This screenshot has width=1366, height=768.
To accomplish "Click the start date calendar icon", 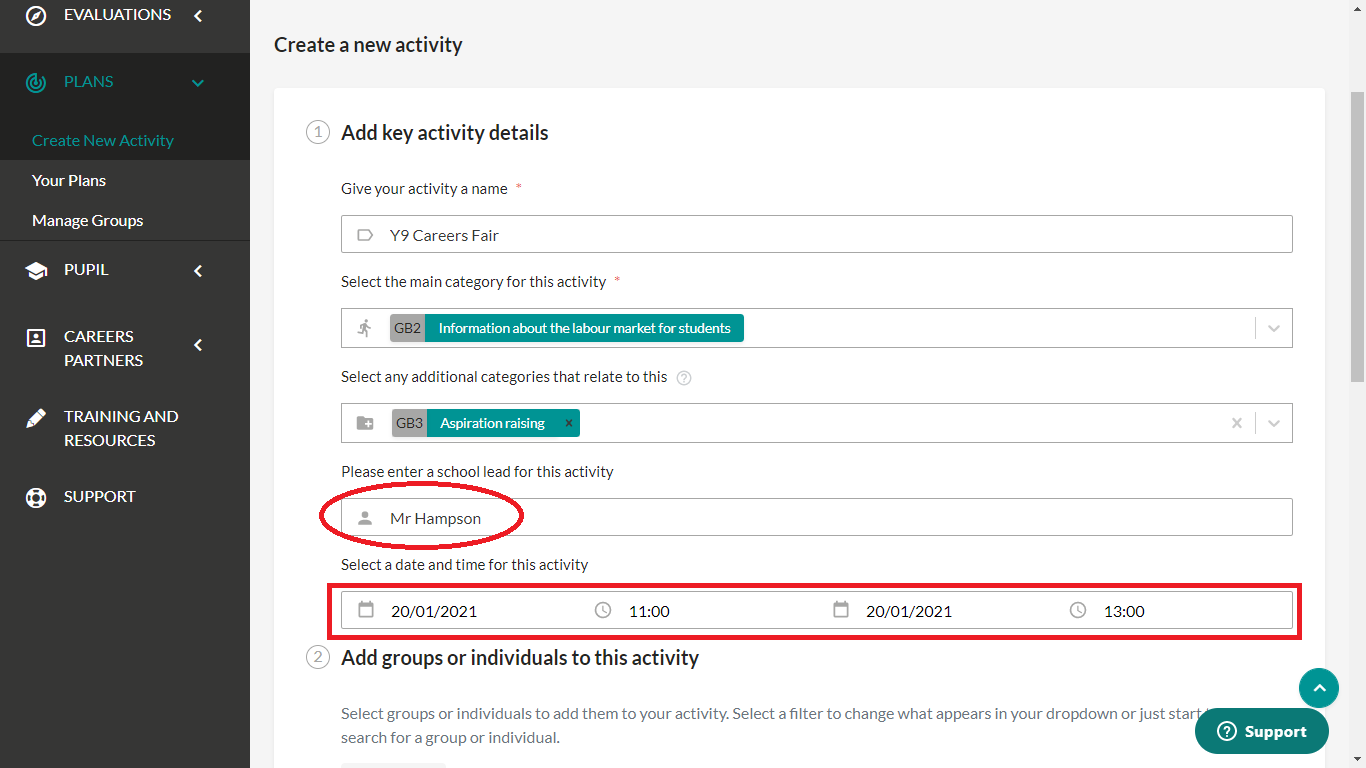I will pos(366,610).
